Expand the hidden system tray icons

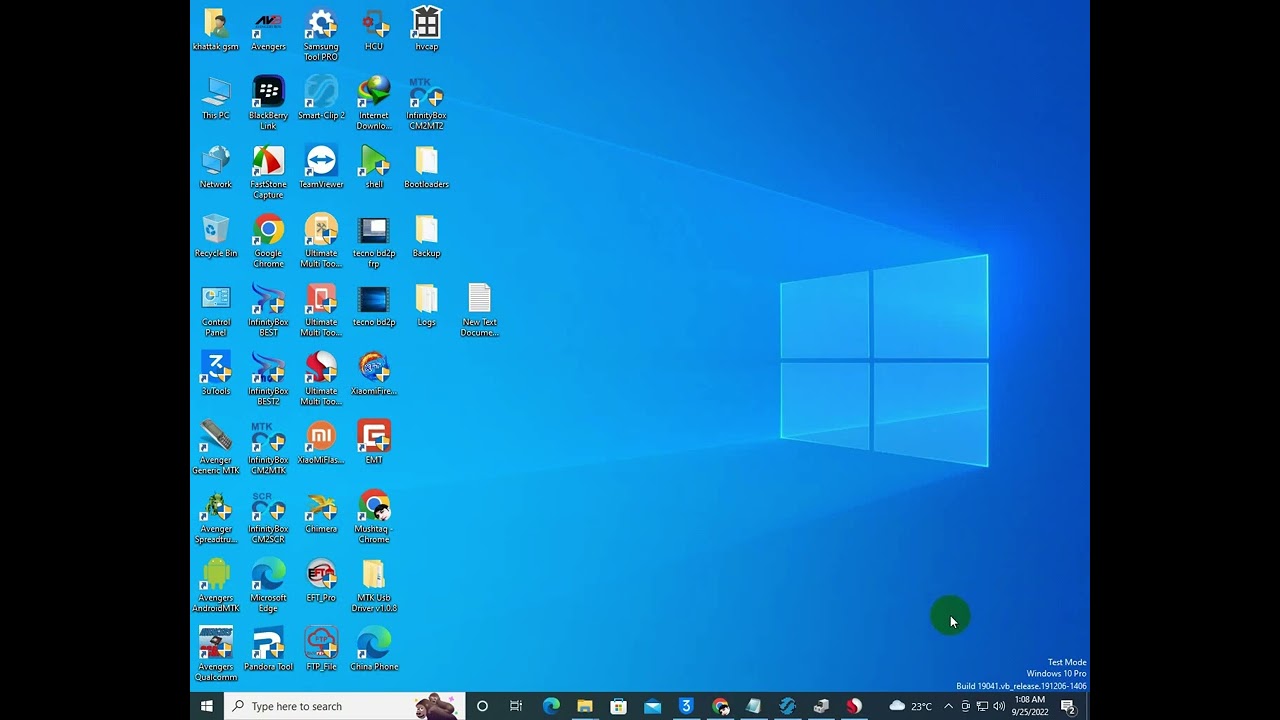(948, 706)
